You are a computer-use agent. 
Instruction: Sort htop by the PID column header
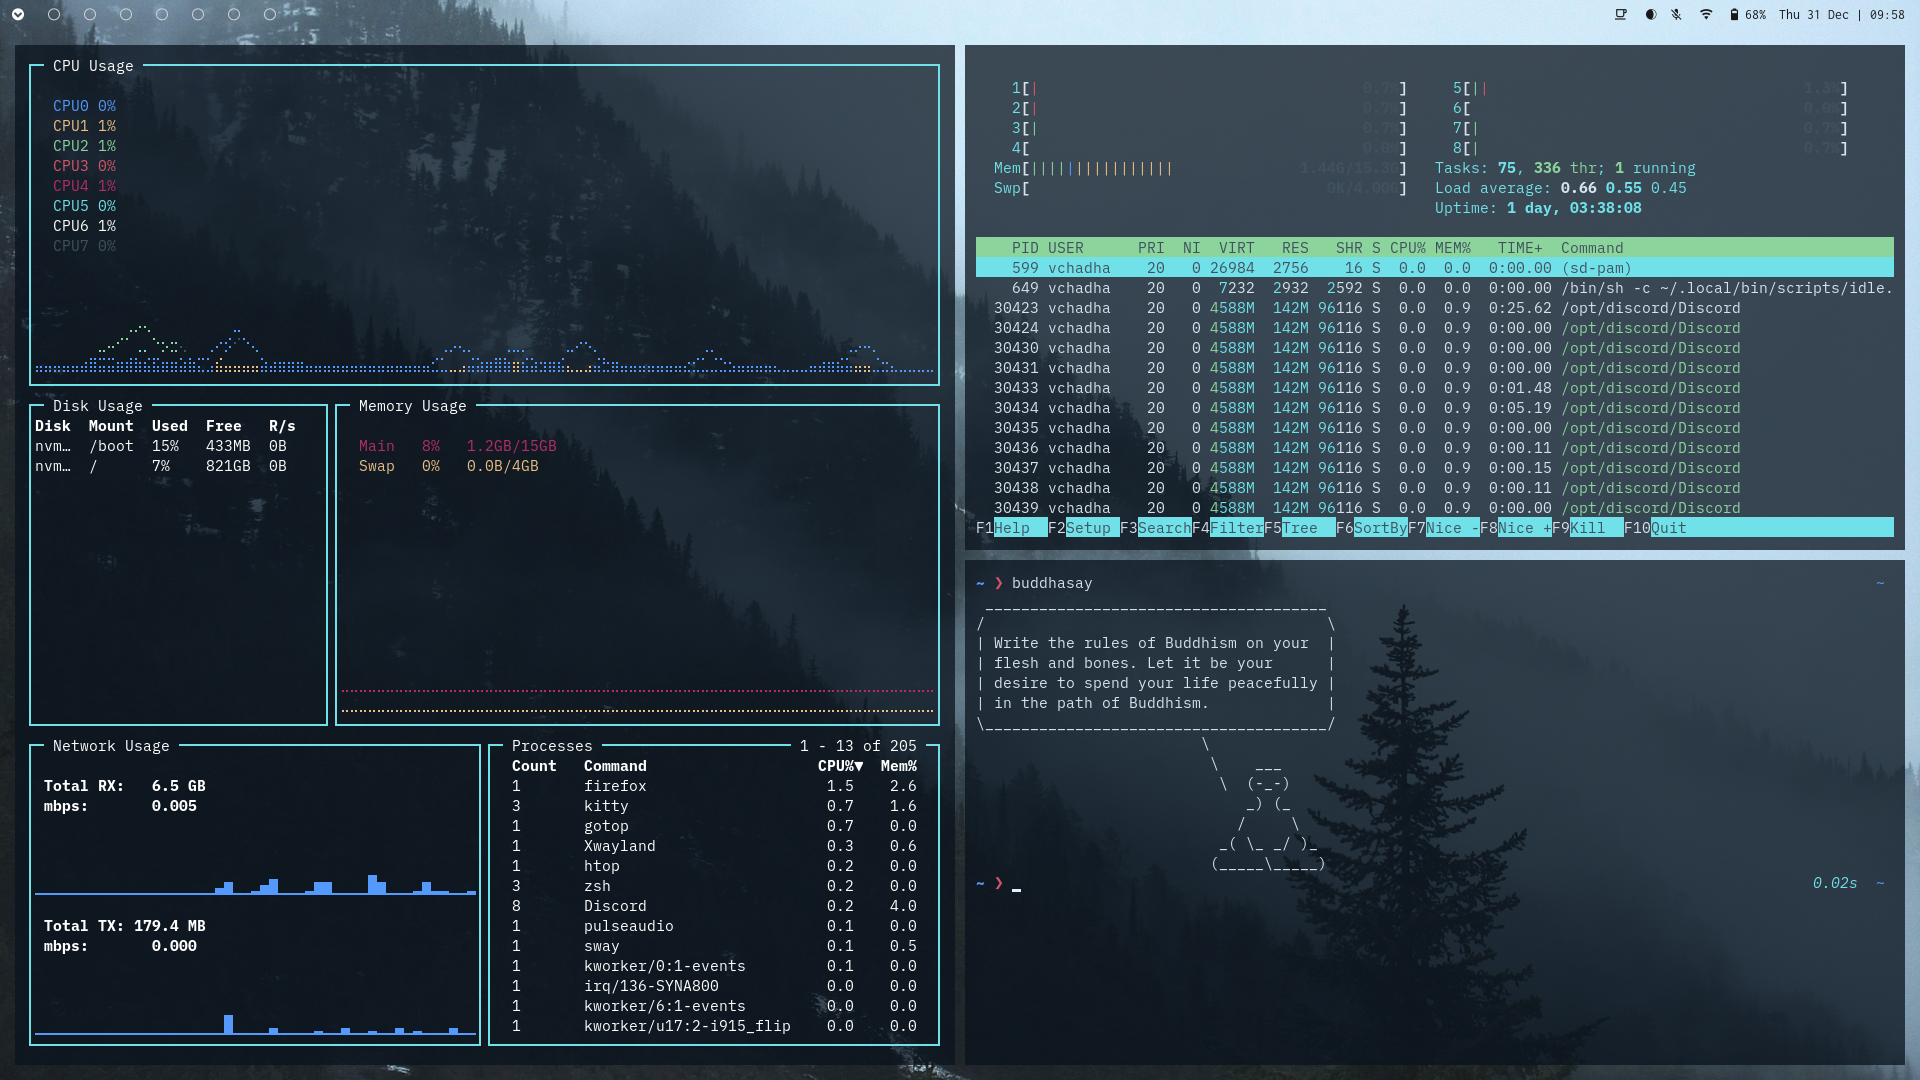click(1024, 248)
